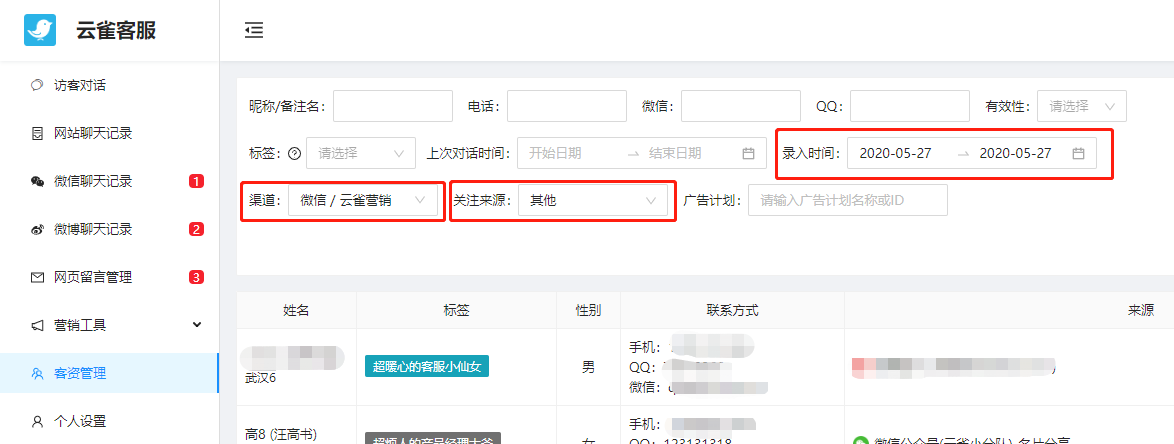1174x444 pixels.
Task: Click the 广告计划 name or ID input
Action: tap(847, 201)
